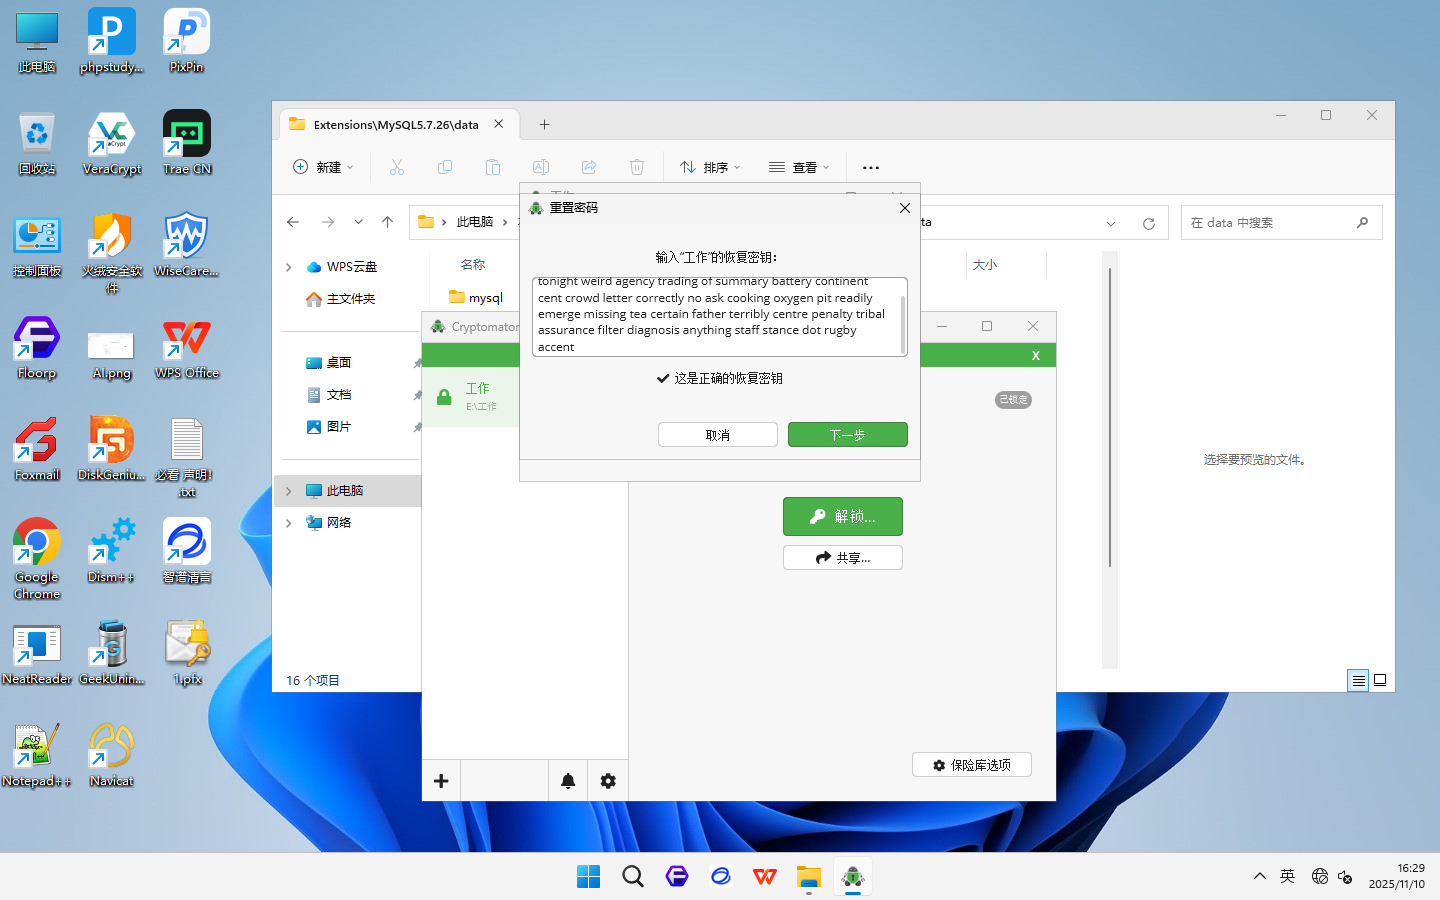Click Windows Start button in taskbar
Image resolution: width=1440 pixels, height=900 pixels.
pos(588,877)
